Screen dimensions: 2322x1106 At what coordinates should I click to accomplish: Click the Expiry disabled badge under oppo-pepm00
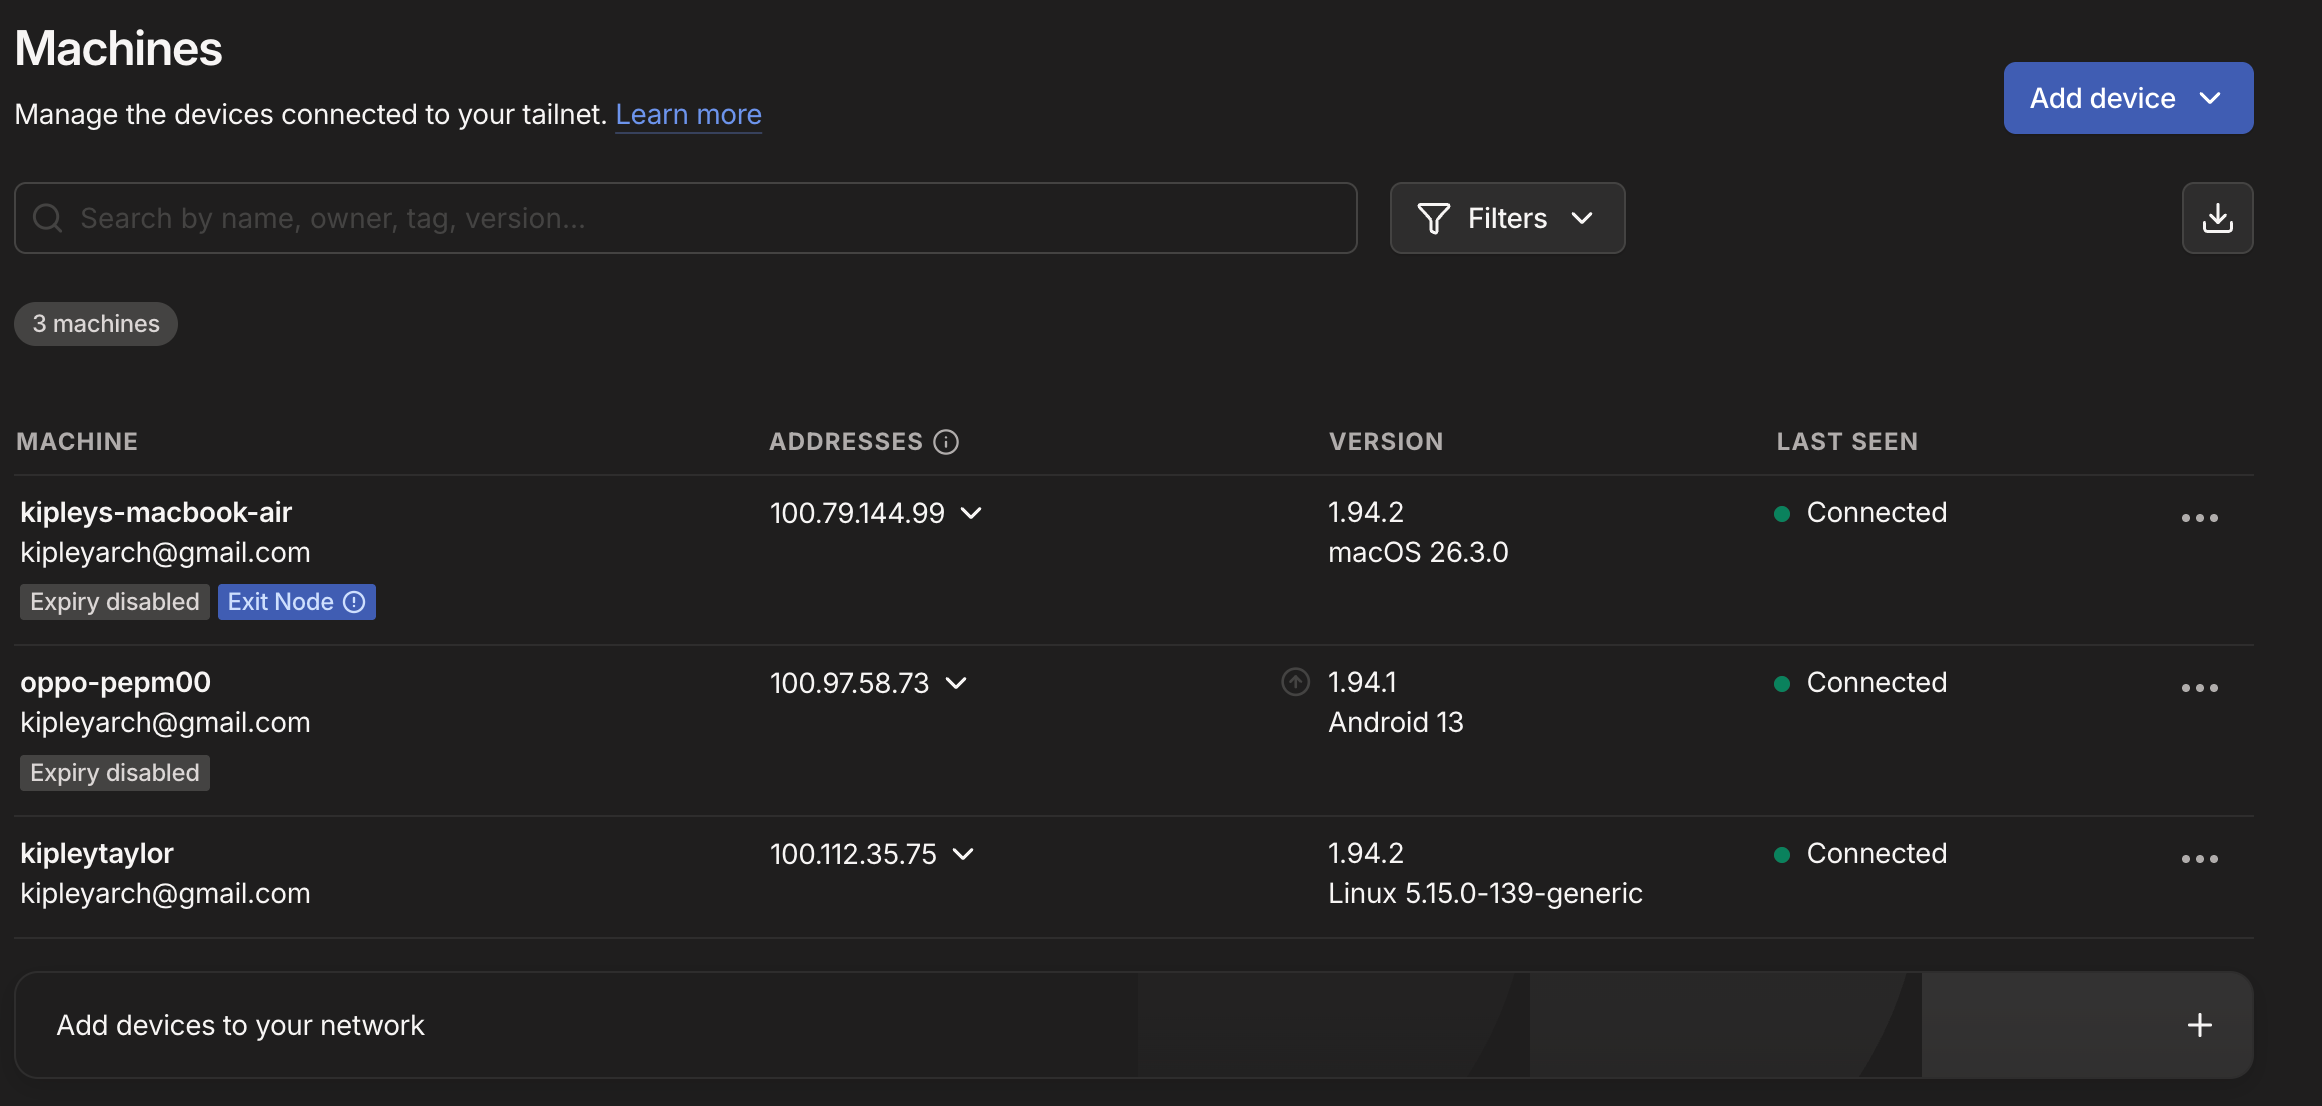pyautogui.click(x=115, y=773)
